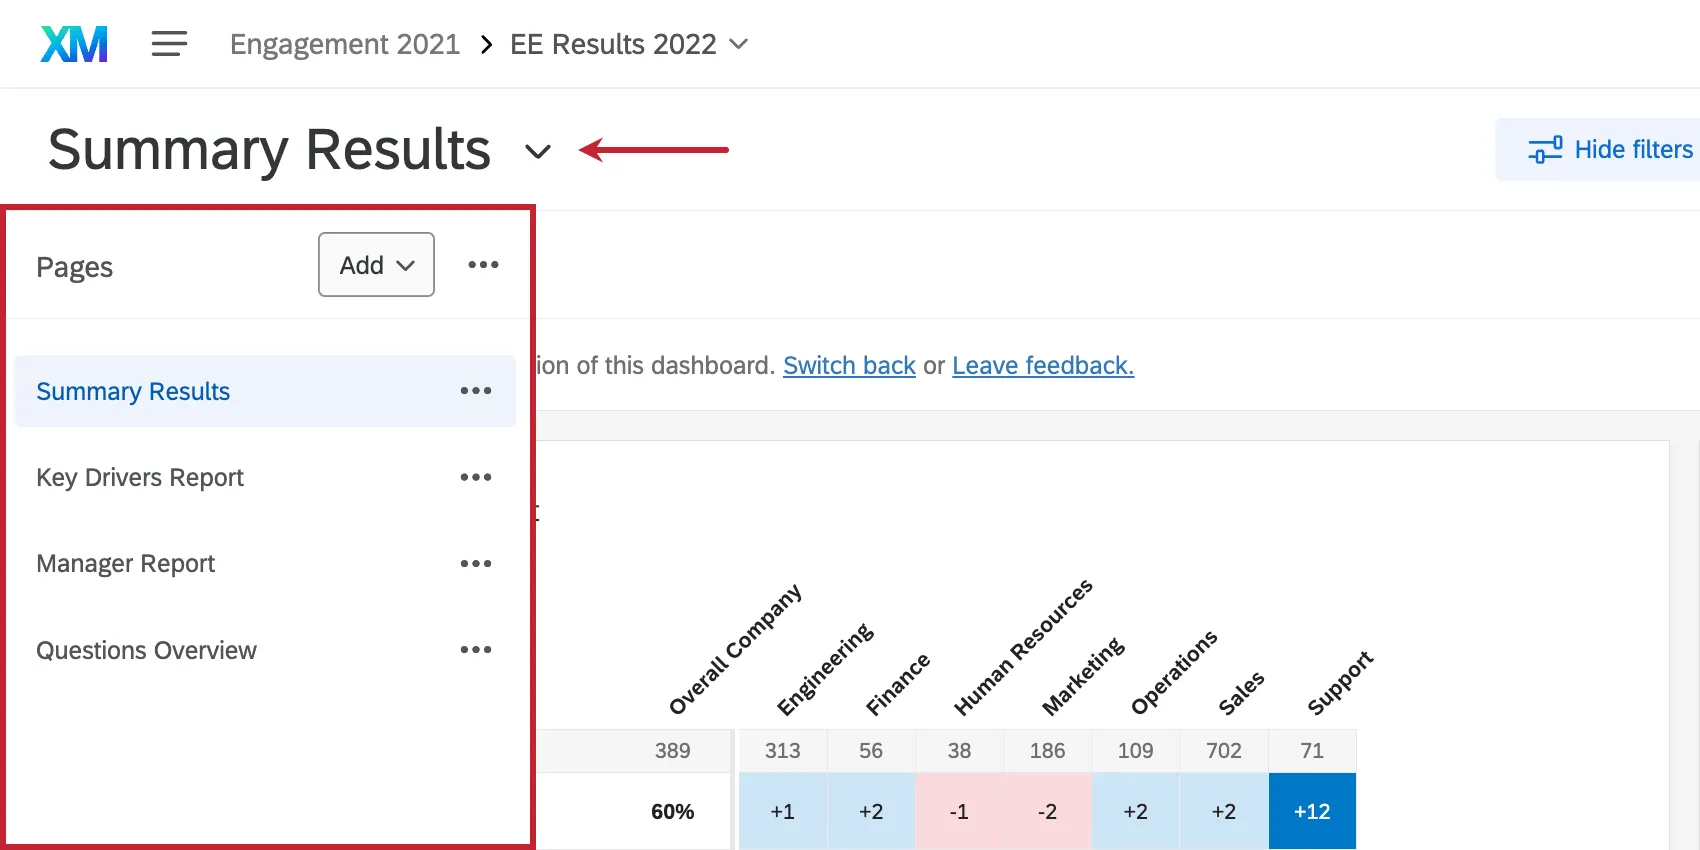The width and height of the screenshot is (1700, 850).
Task: Click the XM logo icon
Action: [x=73, y=43]
